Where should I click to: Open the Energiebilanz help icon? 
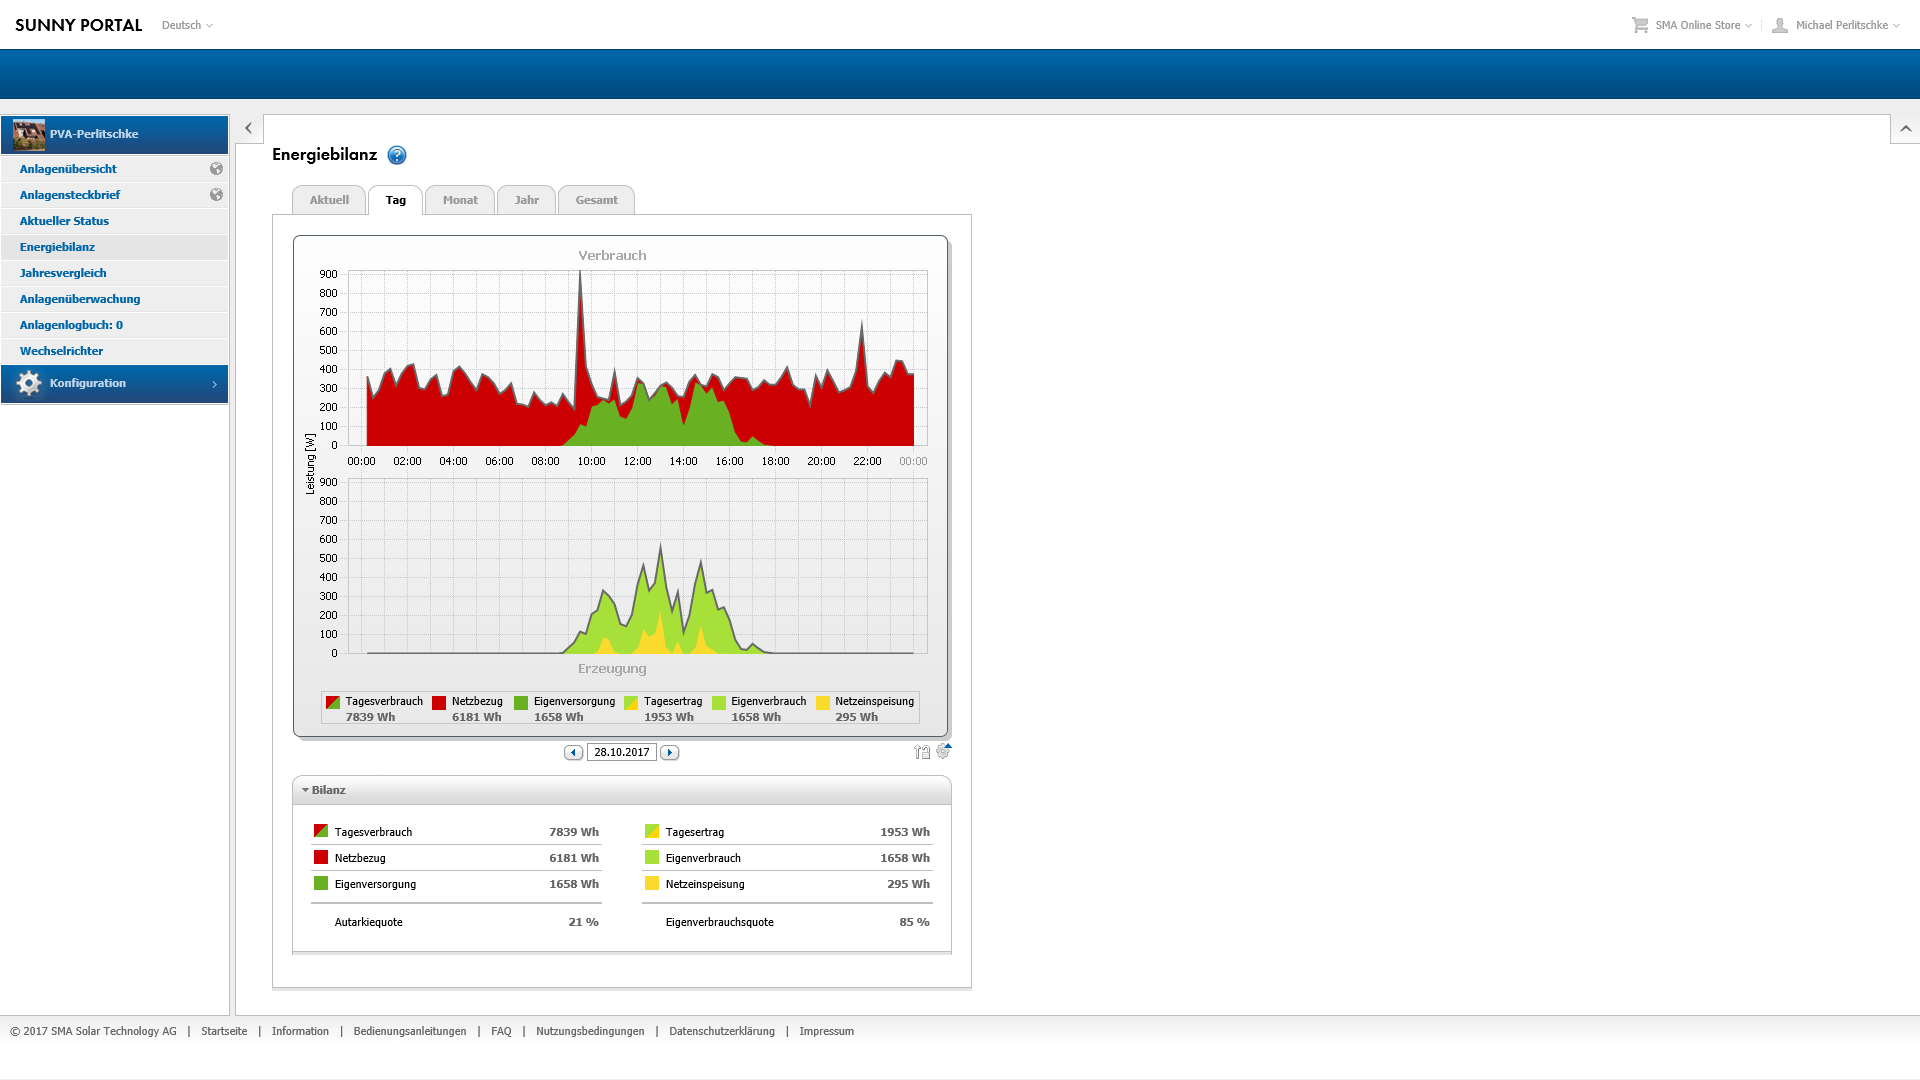pyautogui.click(x=397, y=155)
